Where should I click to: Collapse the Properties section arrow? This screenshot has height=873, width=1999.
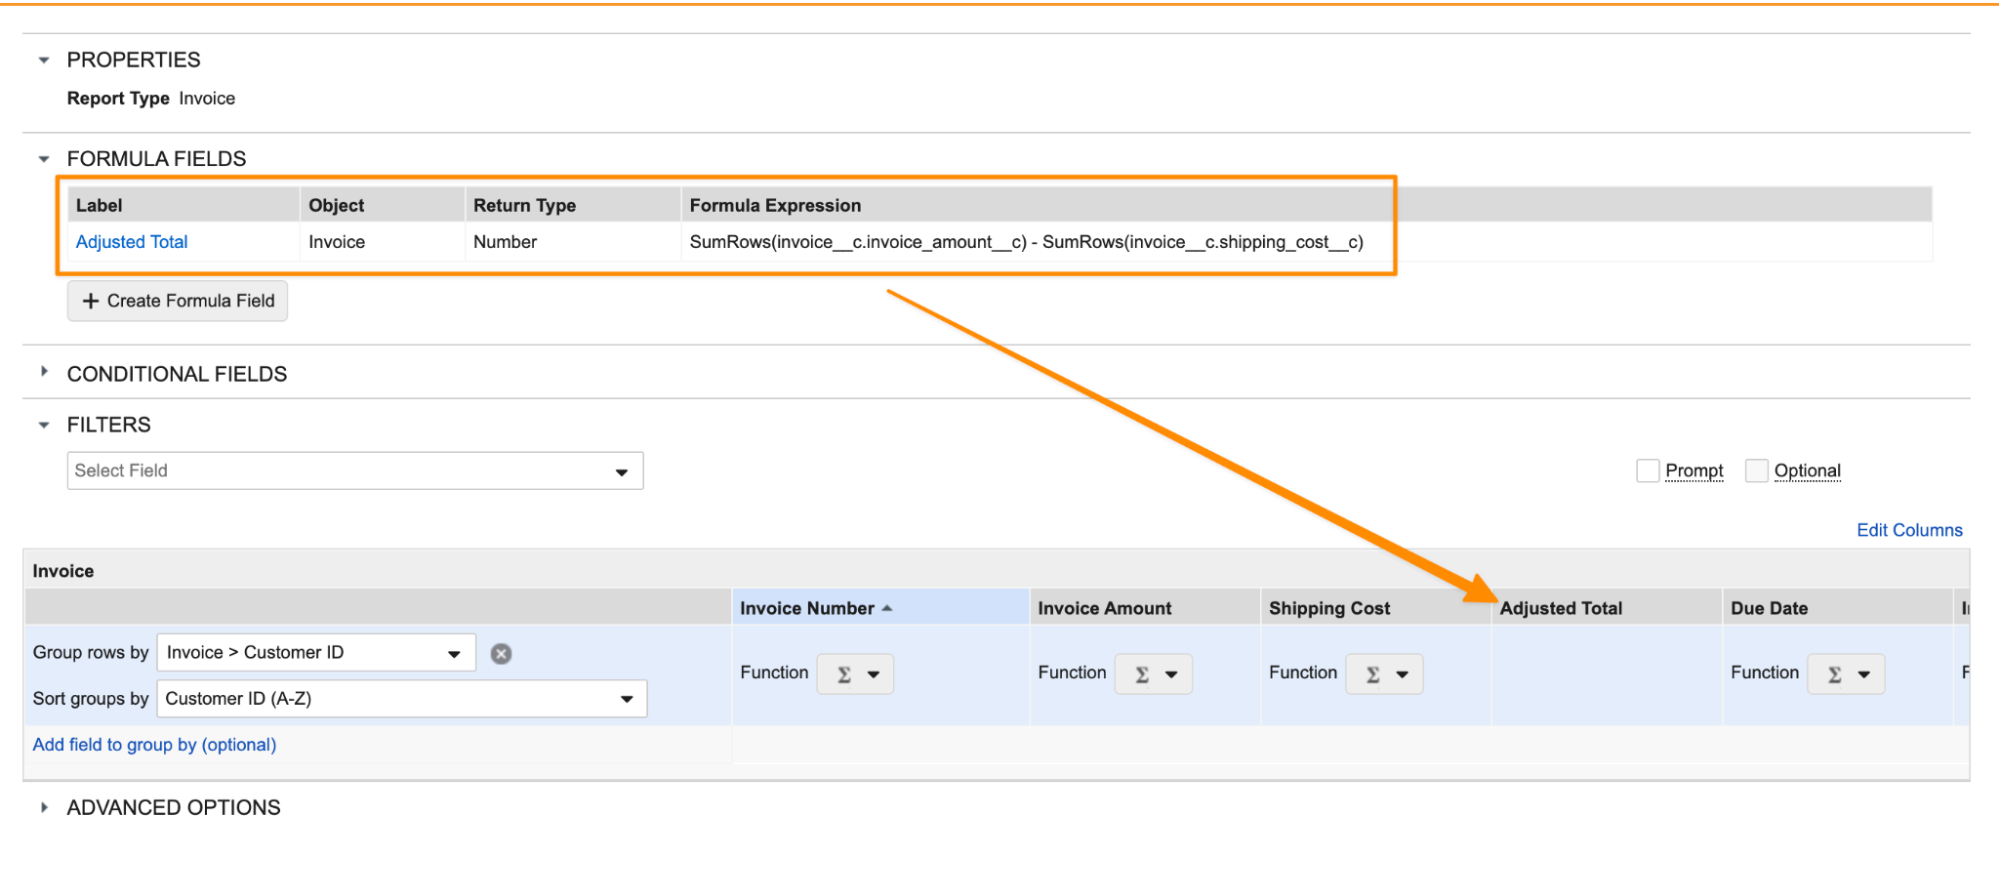[44, 60]
